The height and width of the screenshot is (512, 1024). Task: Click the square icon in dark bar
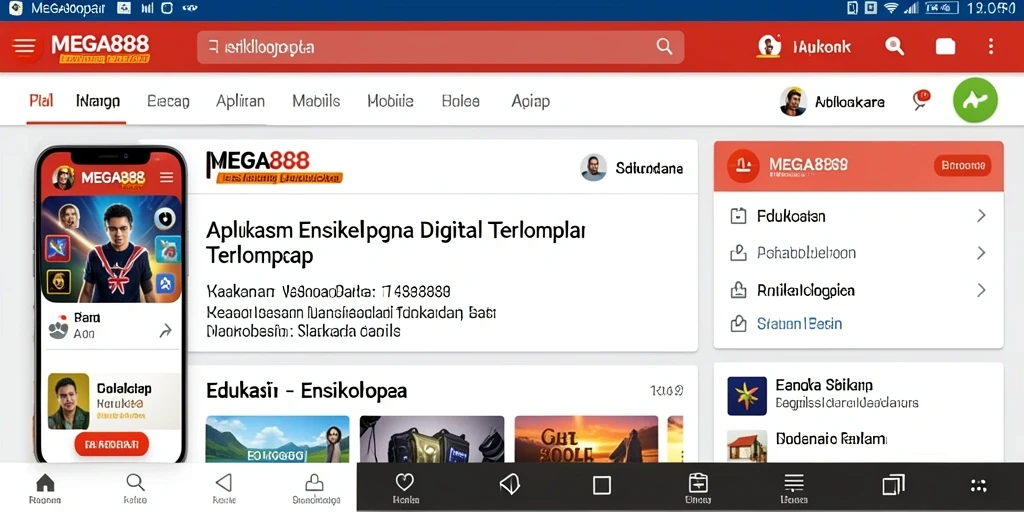click(601, 485)
